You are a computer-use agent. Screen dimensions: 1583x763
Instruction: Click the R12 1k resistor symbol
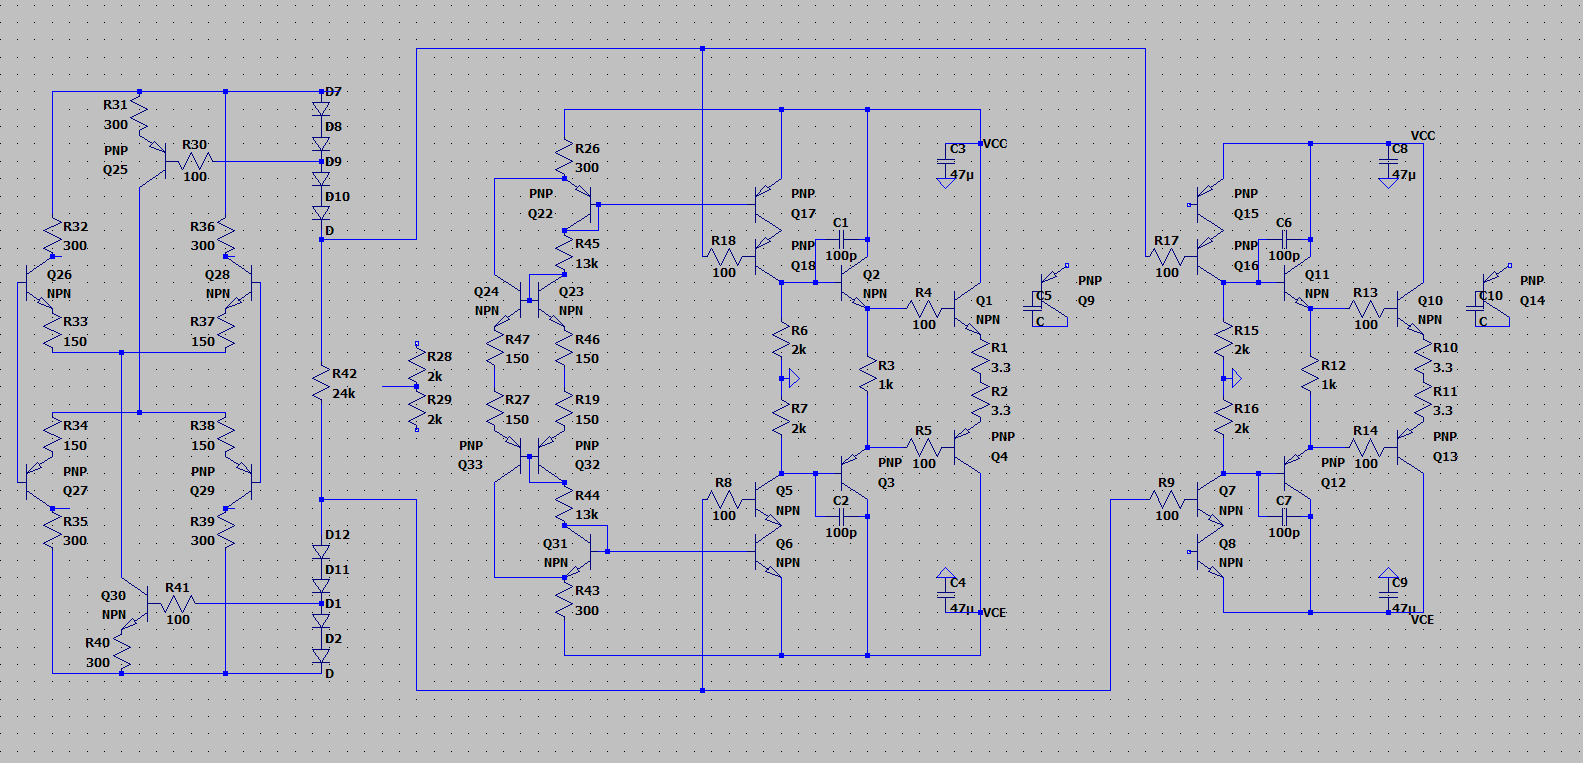point(1309,375)
